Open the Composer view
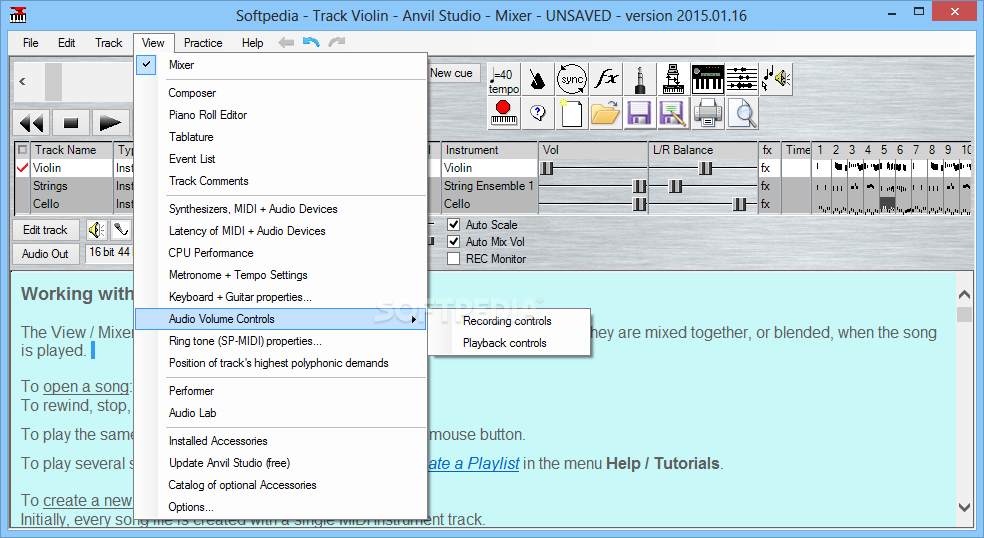 (x=281, y=93)
